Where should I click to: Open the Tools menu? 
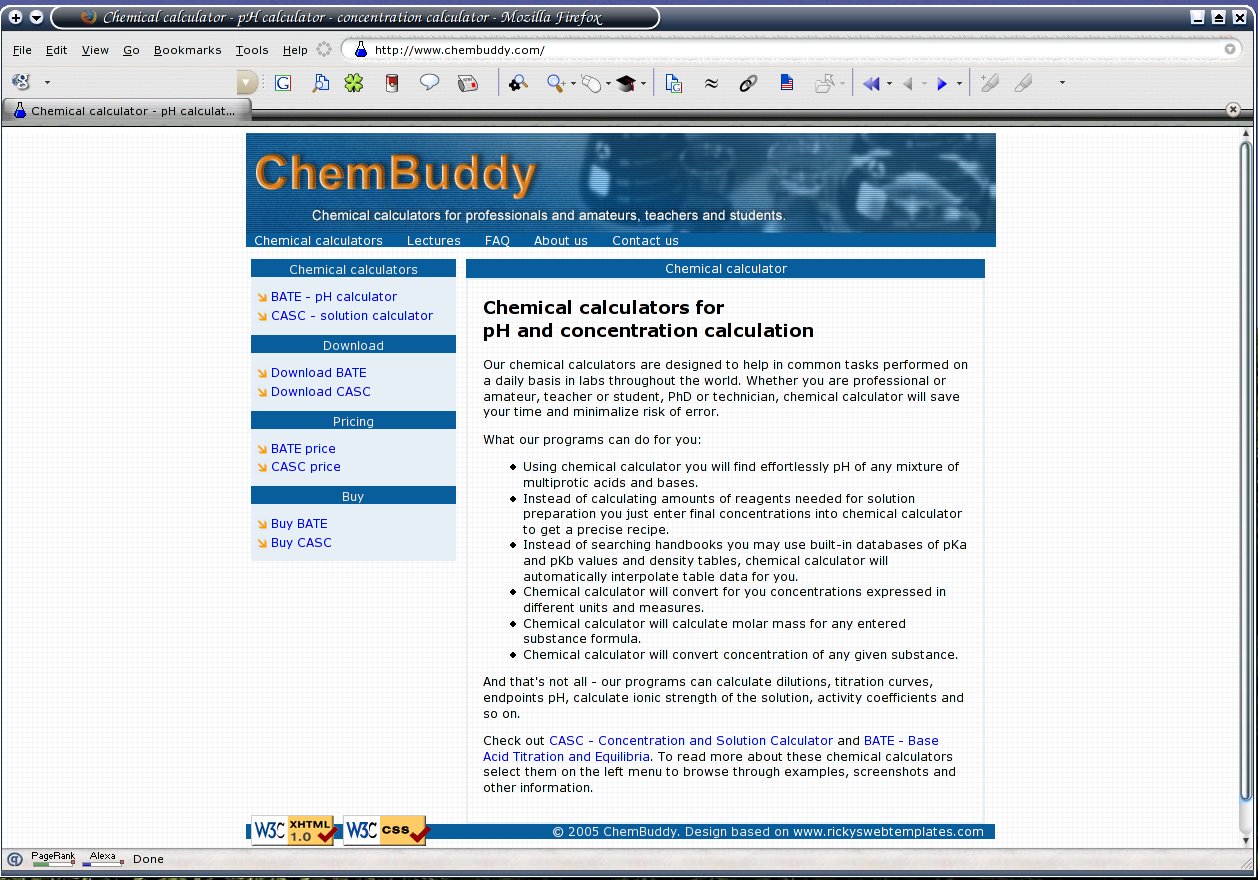pyautogui.click(x=252, y=50)
